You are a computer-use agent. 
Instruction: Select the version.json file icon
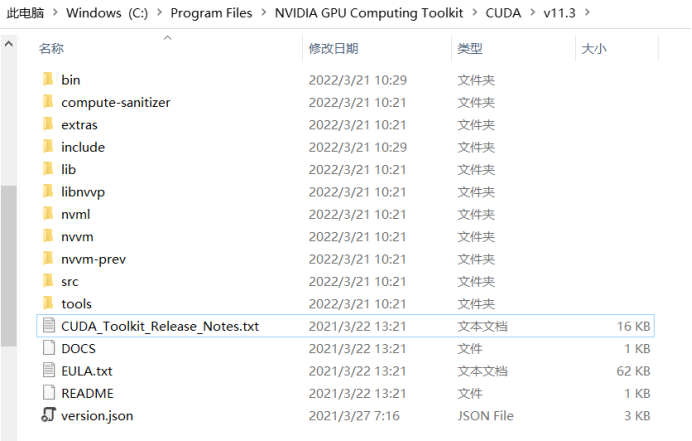point(49,415)
